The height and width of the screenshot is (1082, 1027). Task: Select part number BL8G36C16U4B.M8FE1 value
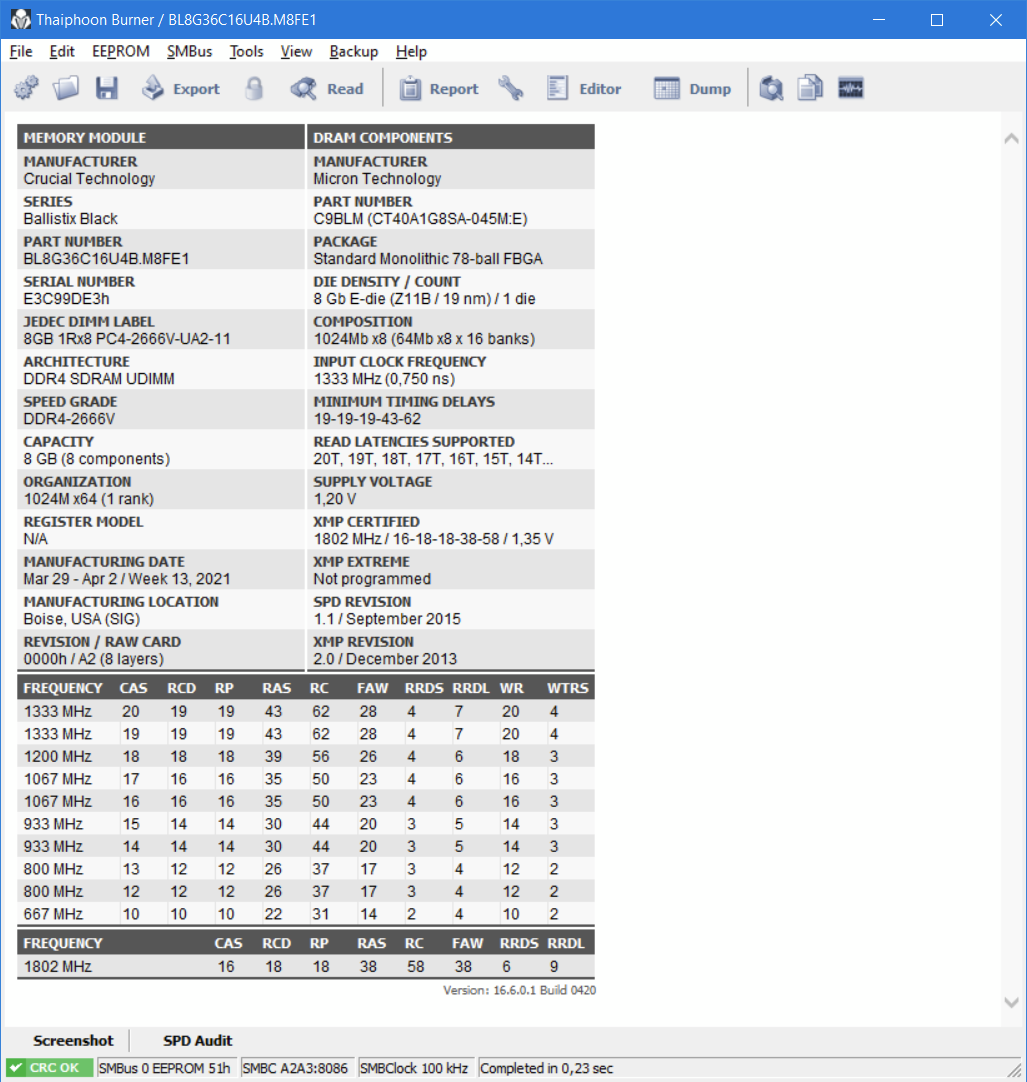pos(106,259)
